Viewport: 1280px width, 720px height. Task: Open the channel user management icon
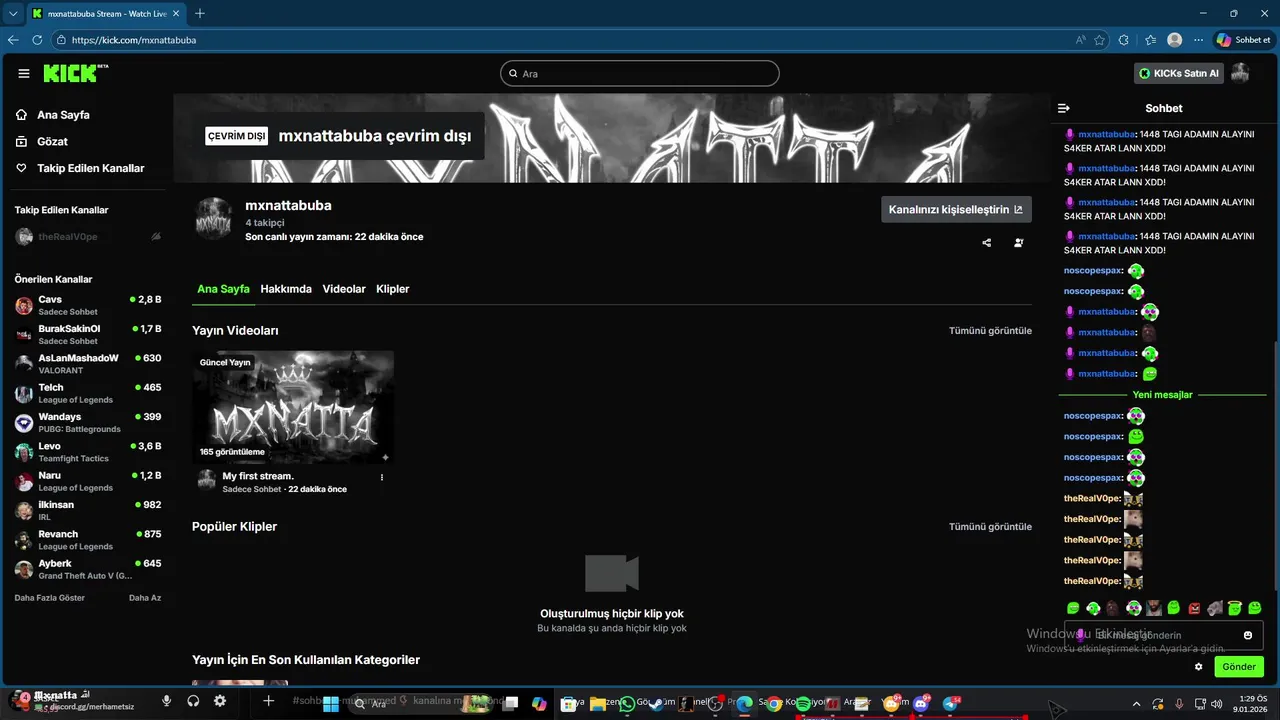pyautogui.click(x=1019, y=242)
